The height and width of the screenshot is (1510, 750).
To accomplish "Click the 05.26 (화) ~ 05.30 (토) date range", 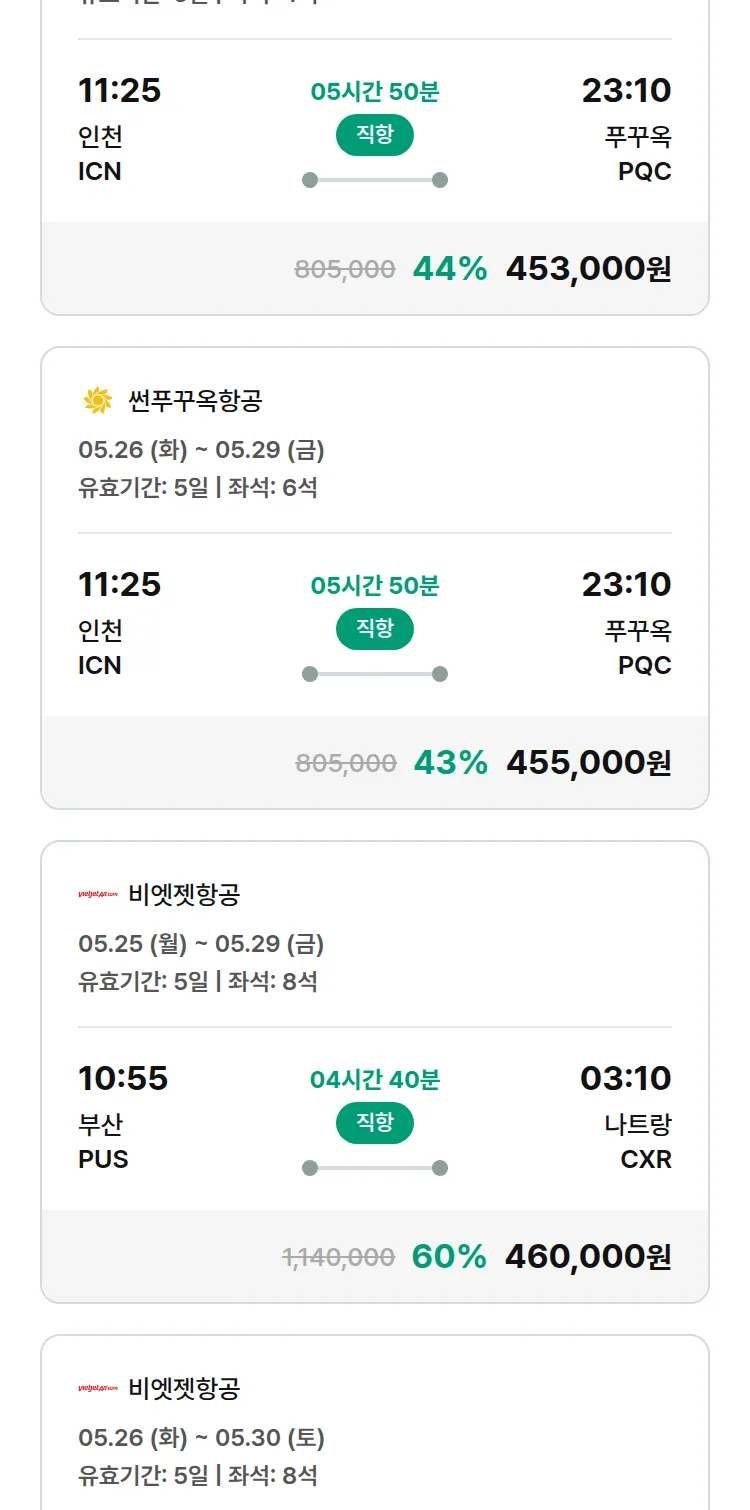I will tap(201, 1438).
